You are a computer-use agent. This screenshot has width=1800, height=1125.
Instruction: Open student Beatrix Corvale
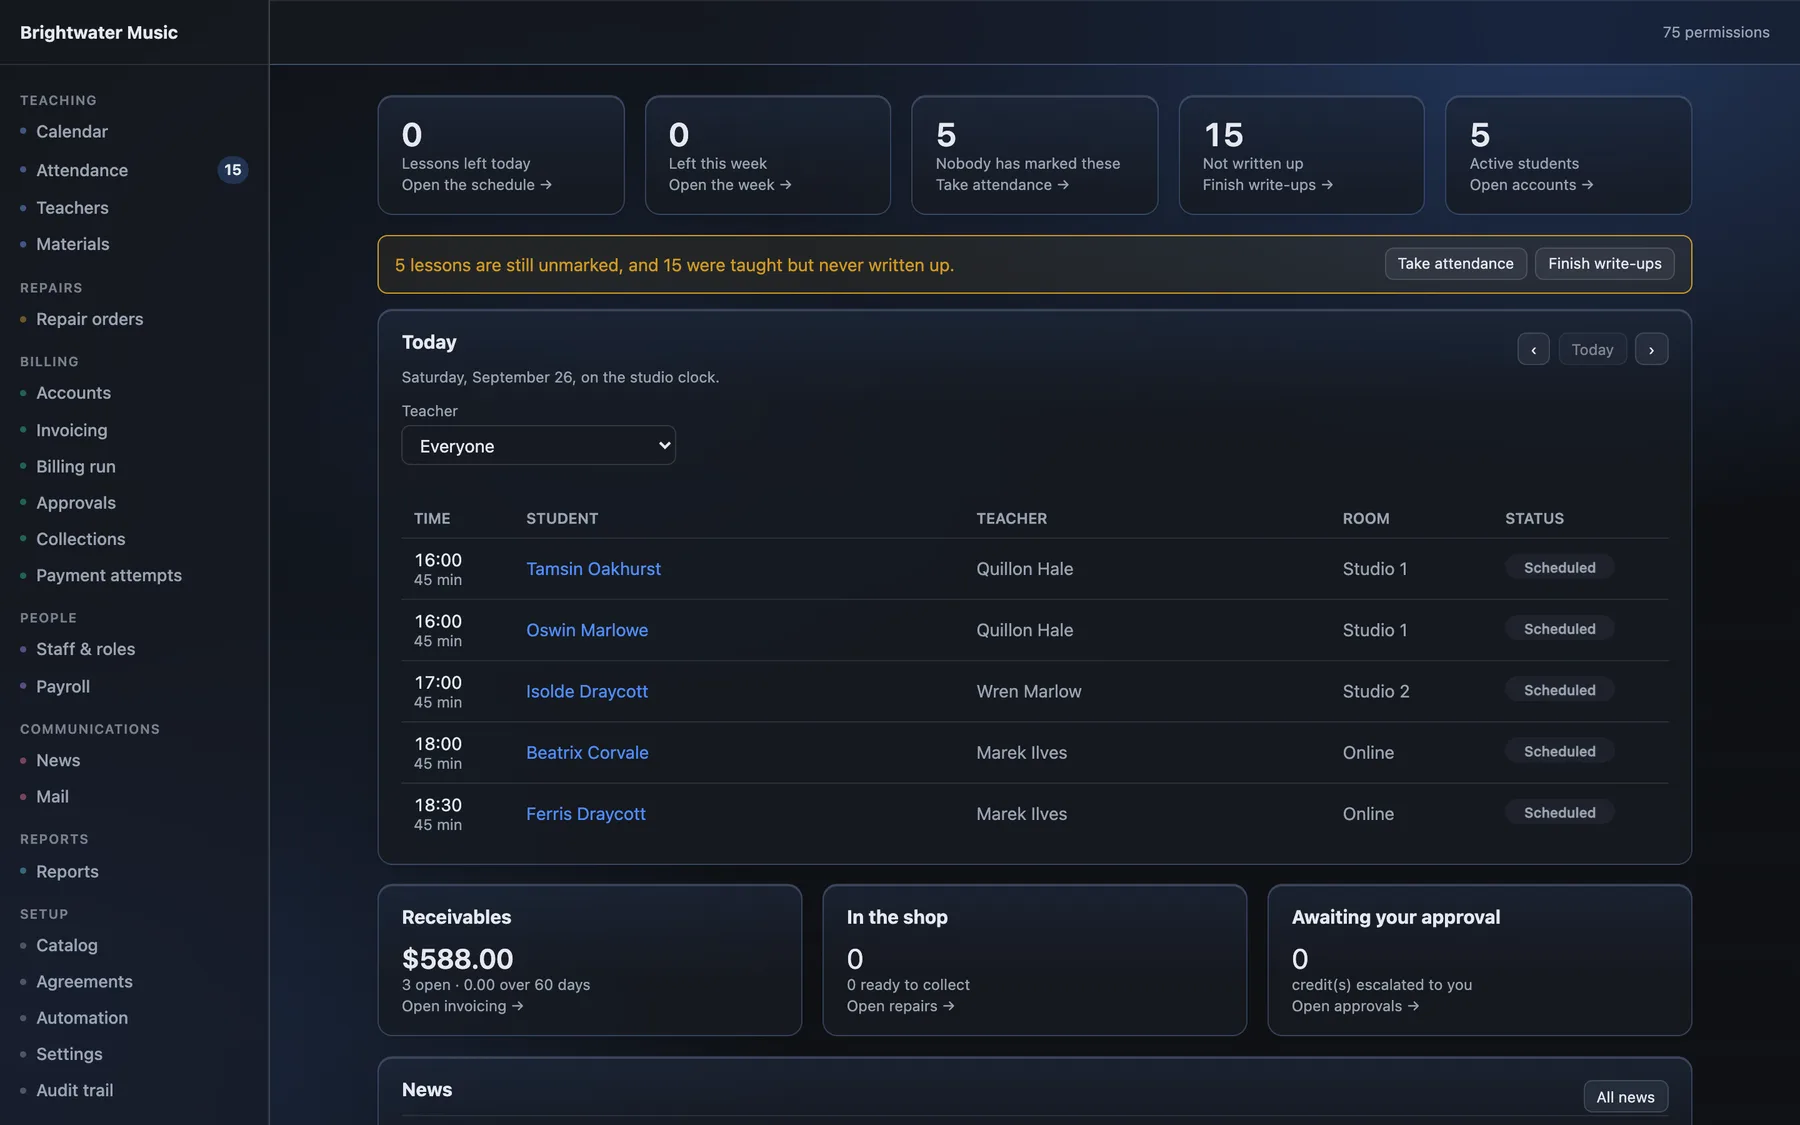coord(587,752)
